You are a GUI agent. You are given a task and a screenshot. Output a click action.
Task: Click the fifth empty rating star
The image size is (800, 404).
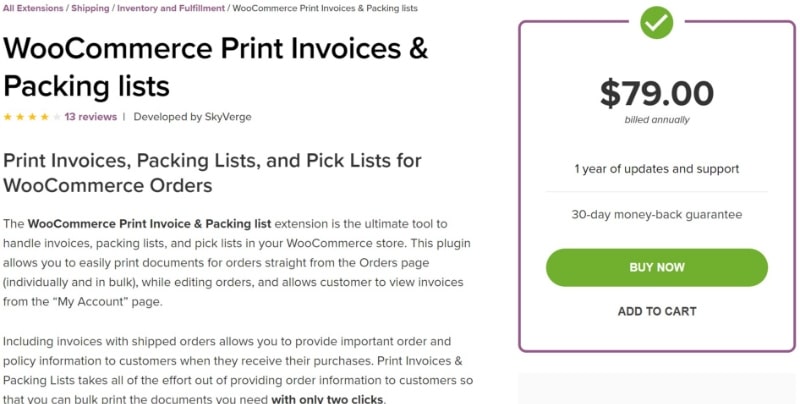click(56, 117)
